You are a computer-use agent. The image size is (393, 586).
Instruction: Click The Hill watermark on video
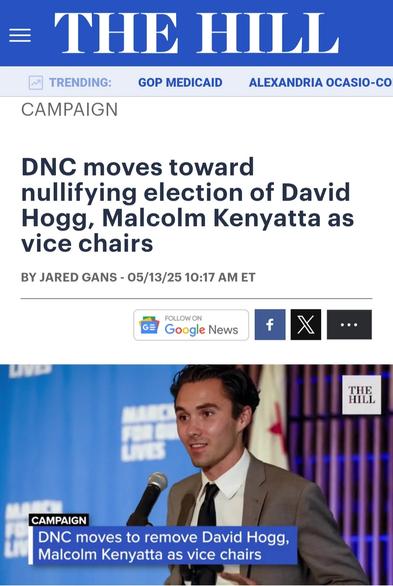tap(361, 395)
